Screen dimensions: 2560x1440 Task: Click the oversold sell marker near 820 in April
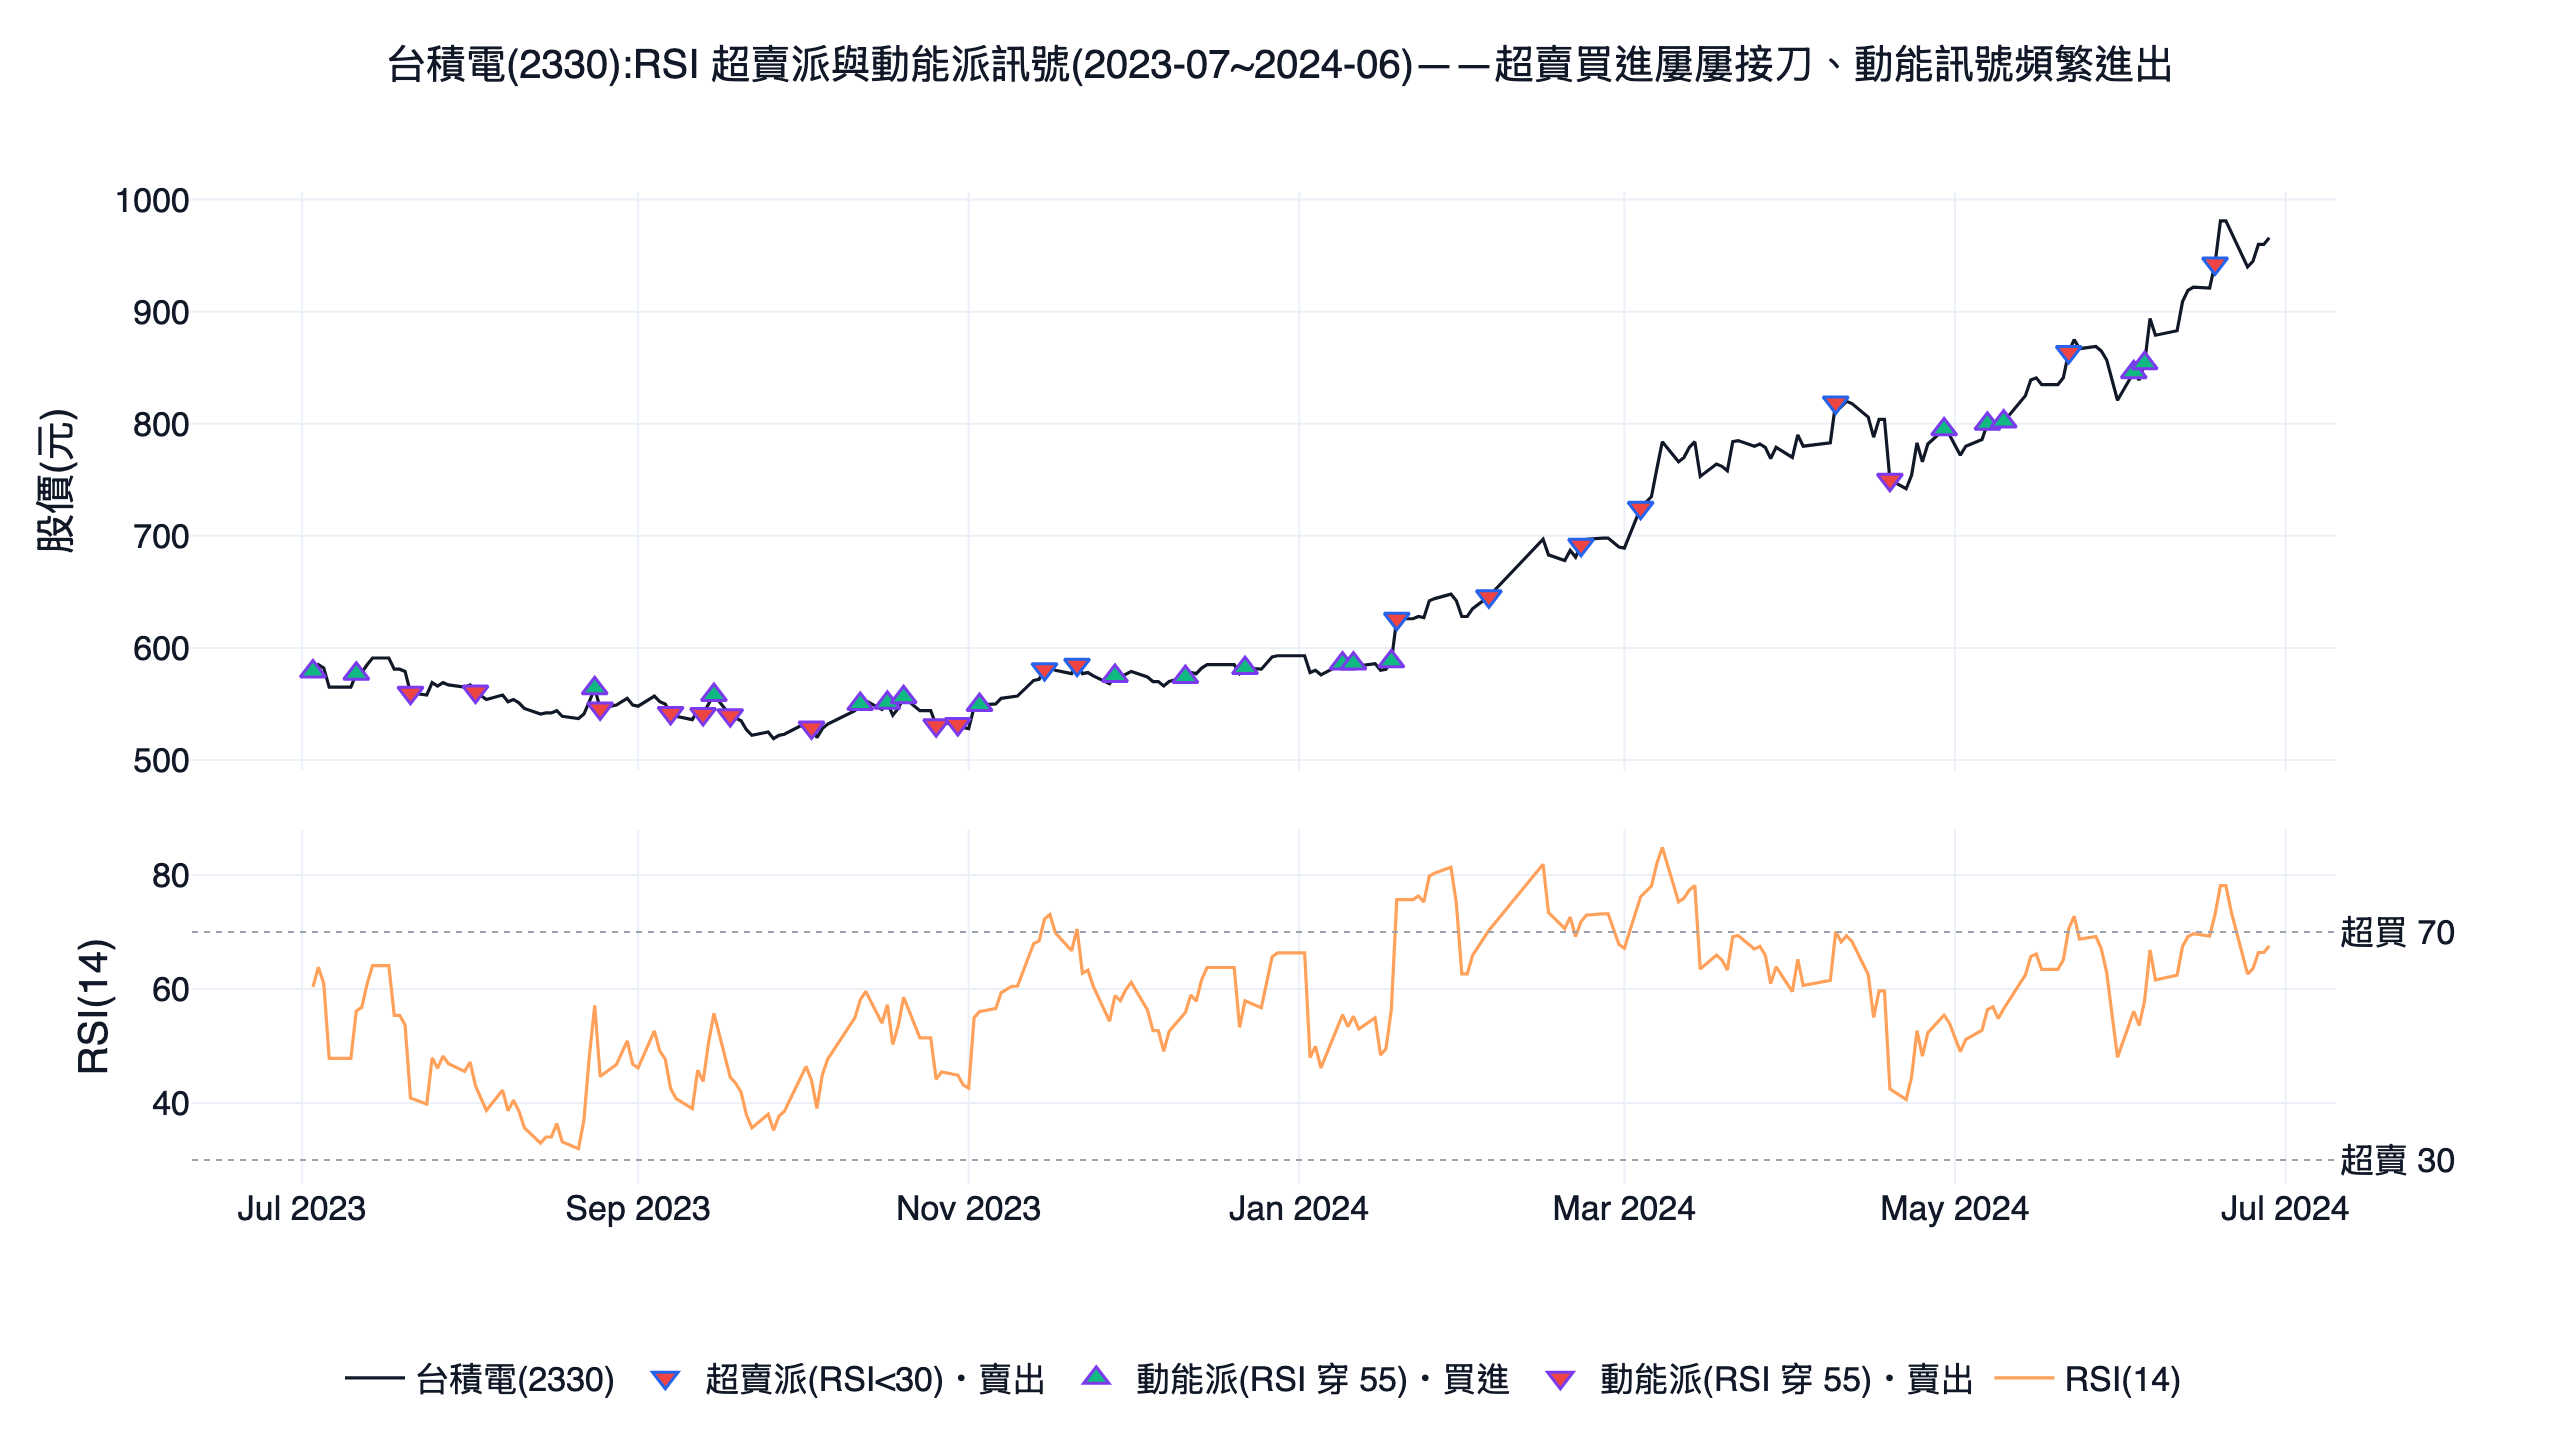click(1835, 403)
